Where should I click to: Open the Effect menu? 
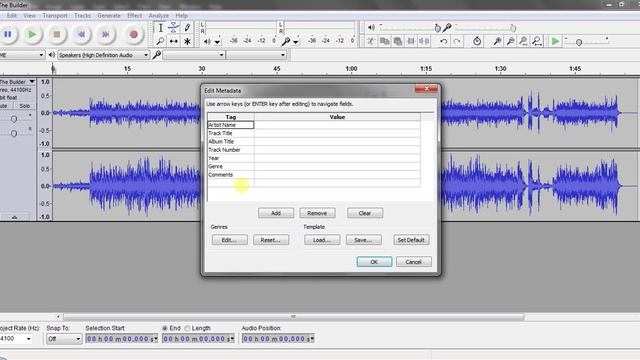134,16
